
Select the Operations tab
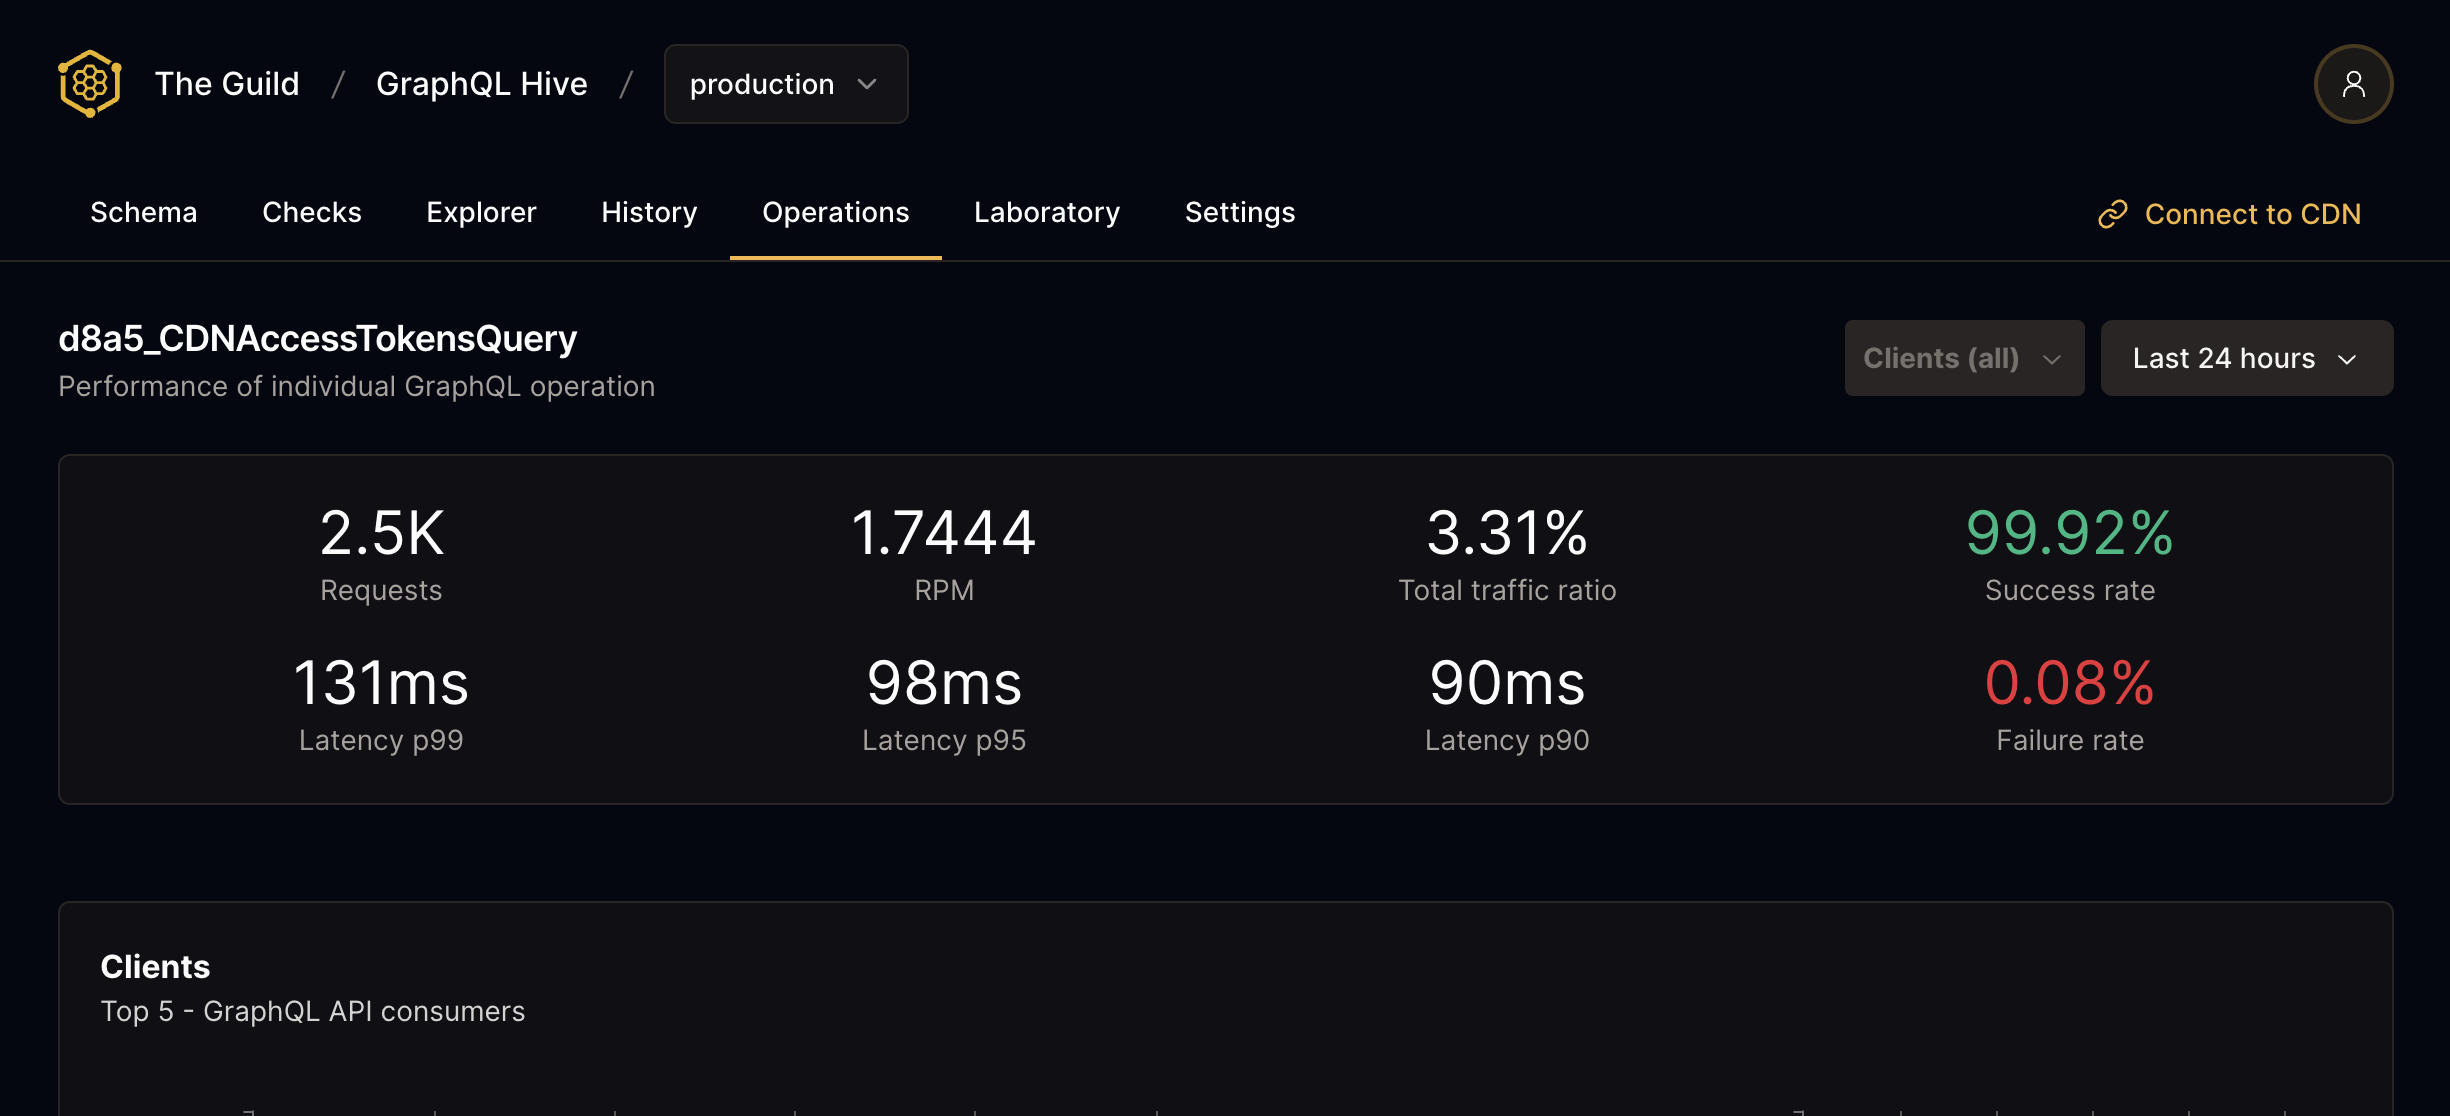pos(834,209)
